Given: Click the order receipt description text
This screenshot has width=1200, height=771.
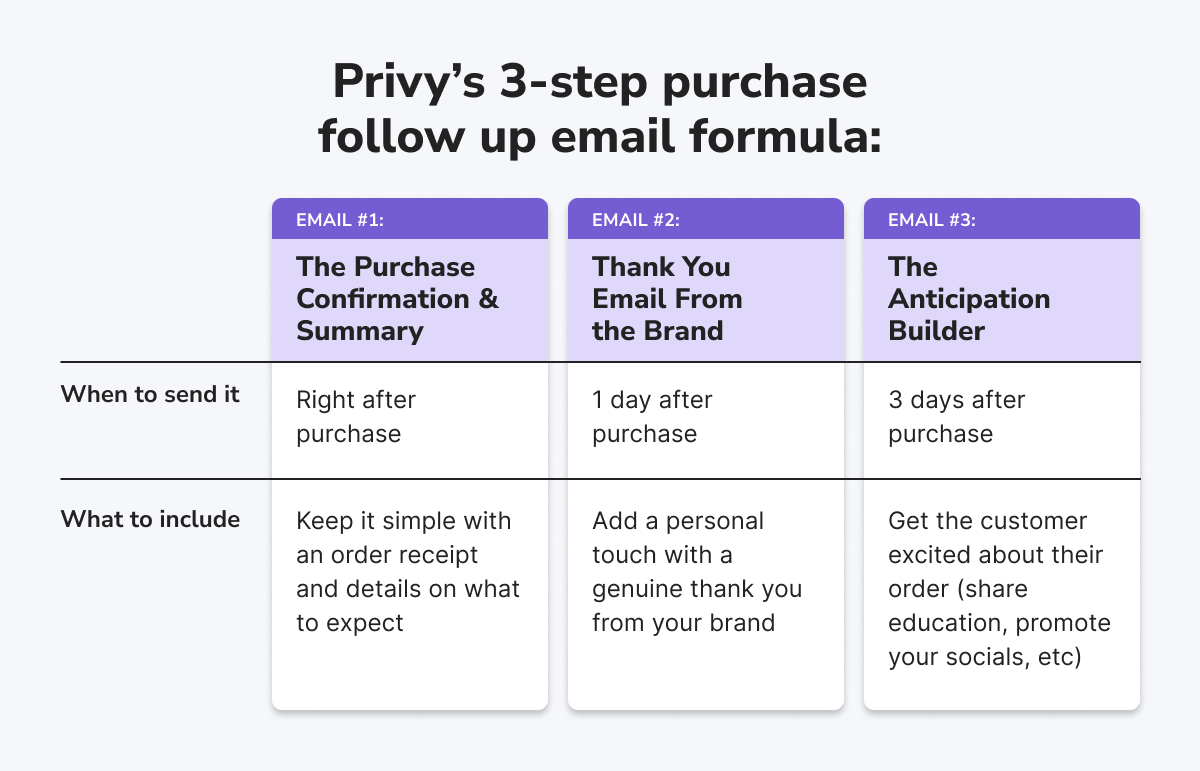Looking at the screenshot, I should (408, 572).
